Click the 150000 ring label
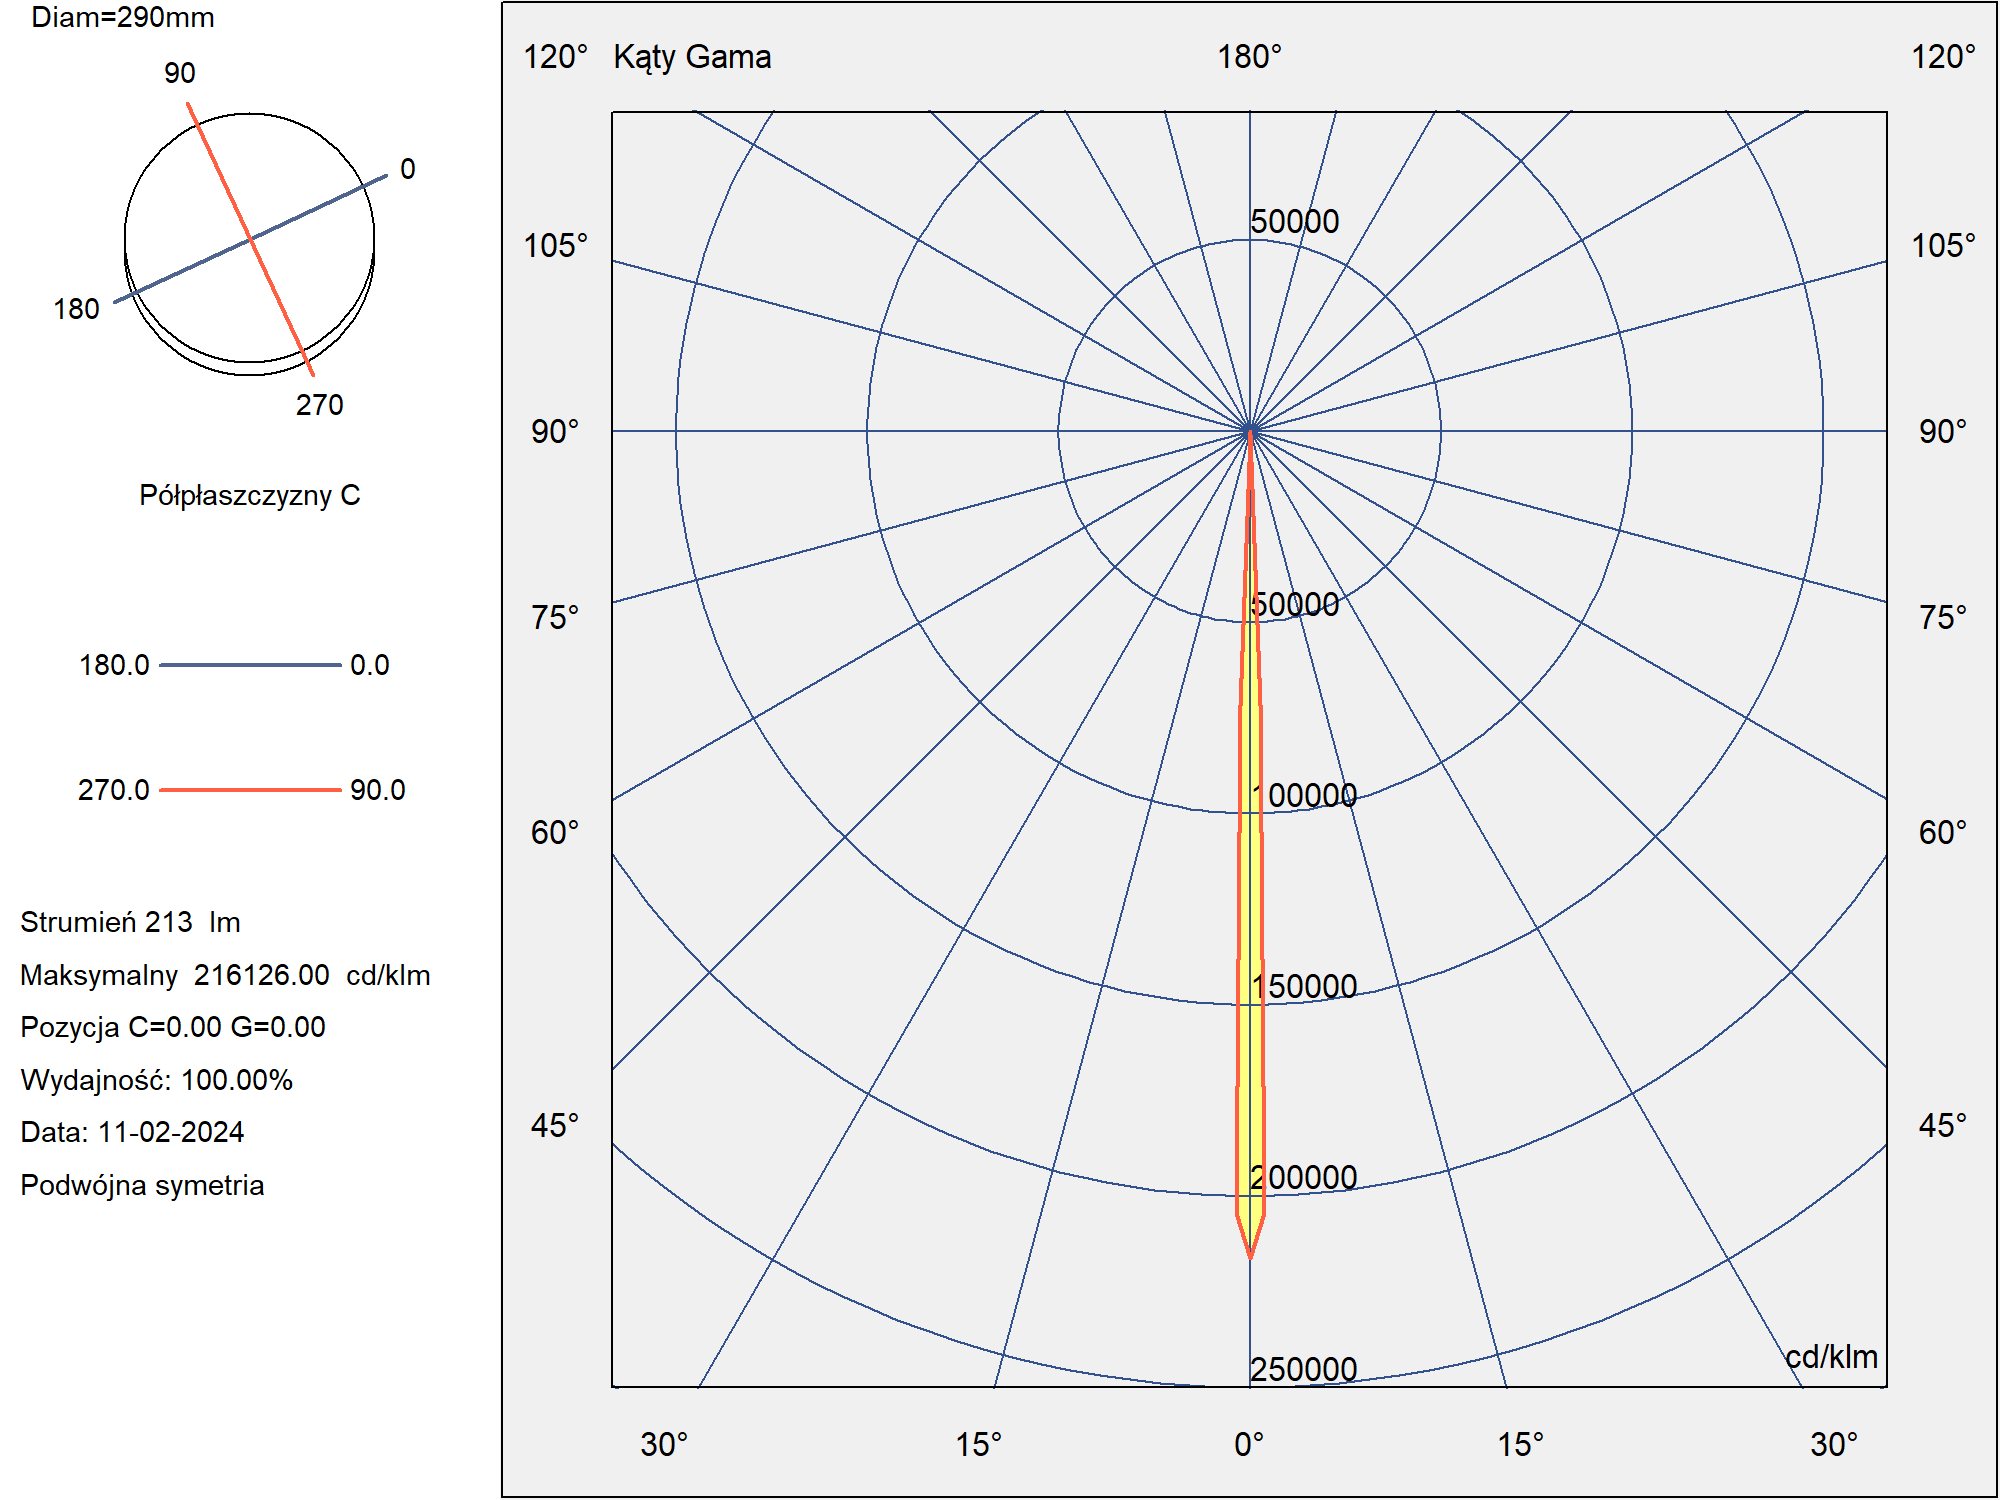This screenshot has width=2000, height=1500. click(x=1304, y=986)
